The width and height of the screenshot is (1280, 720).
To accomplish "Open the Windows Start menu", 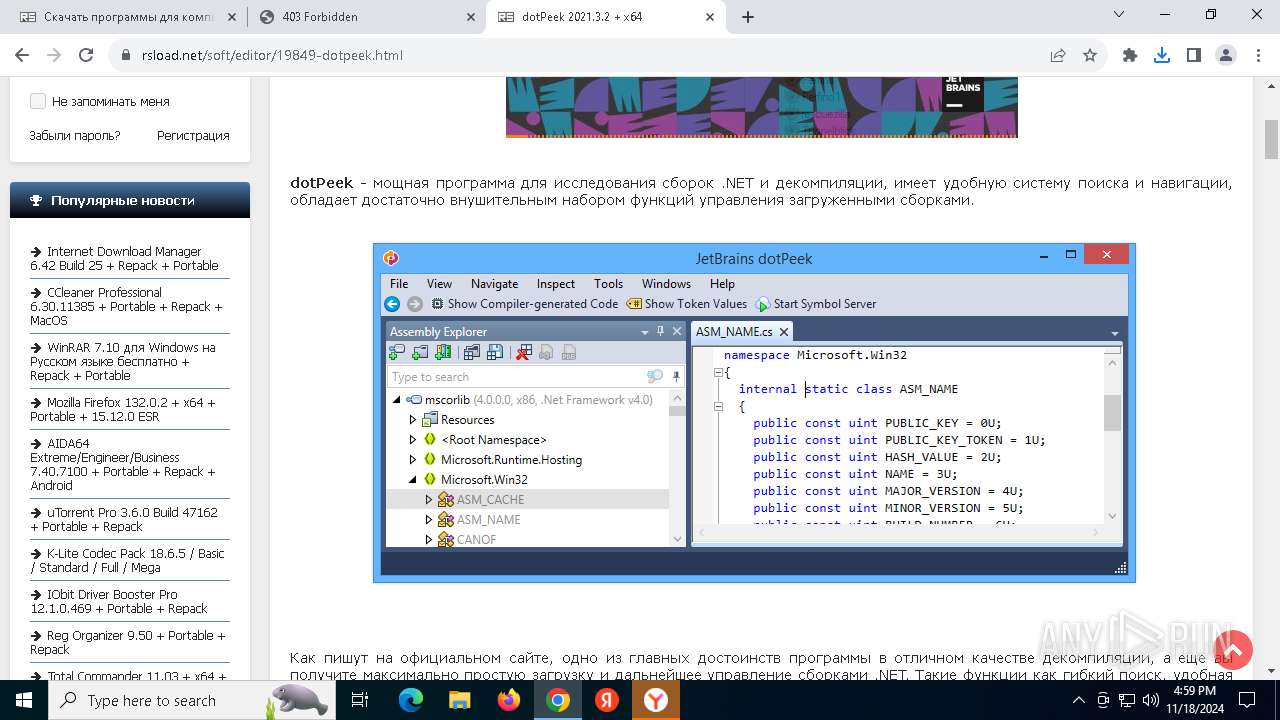I will (24, 700).
